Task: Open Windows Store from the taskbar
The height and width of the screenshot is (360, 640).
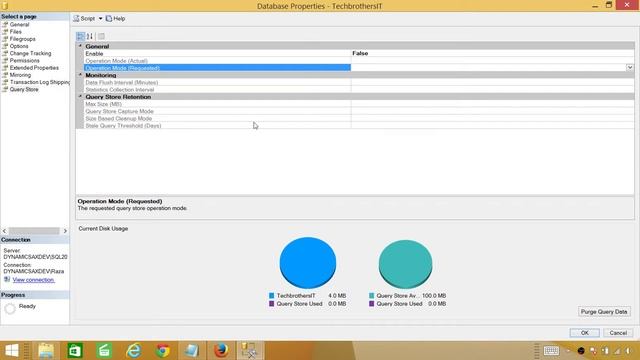Action: coord(75,351)
